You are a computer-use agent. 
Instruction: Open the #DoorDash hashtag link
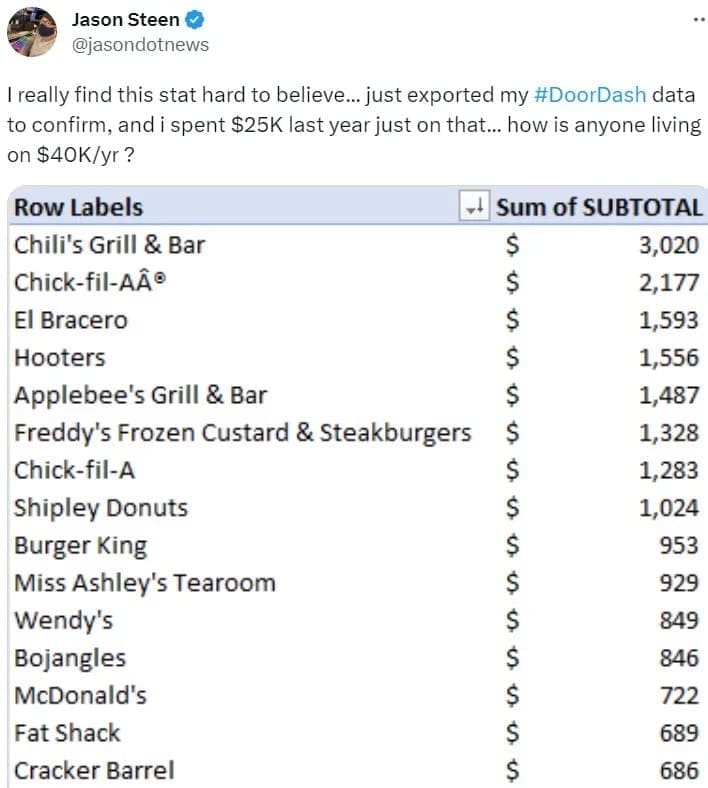point(590,97)
